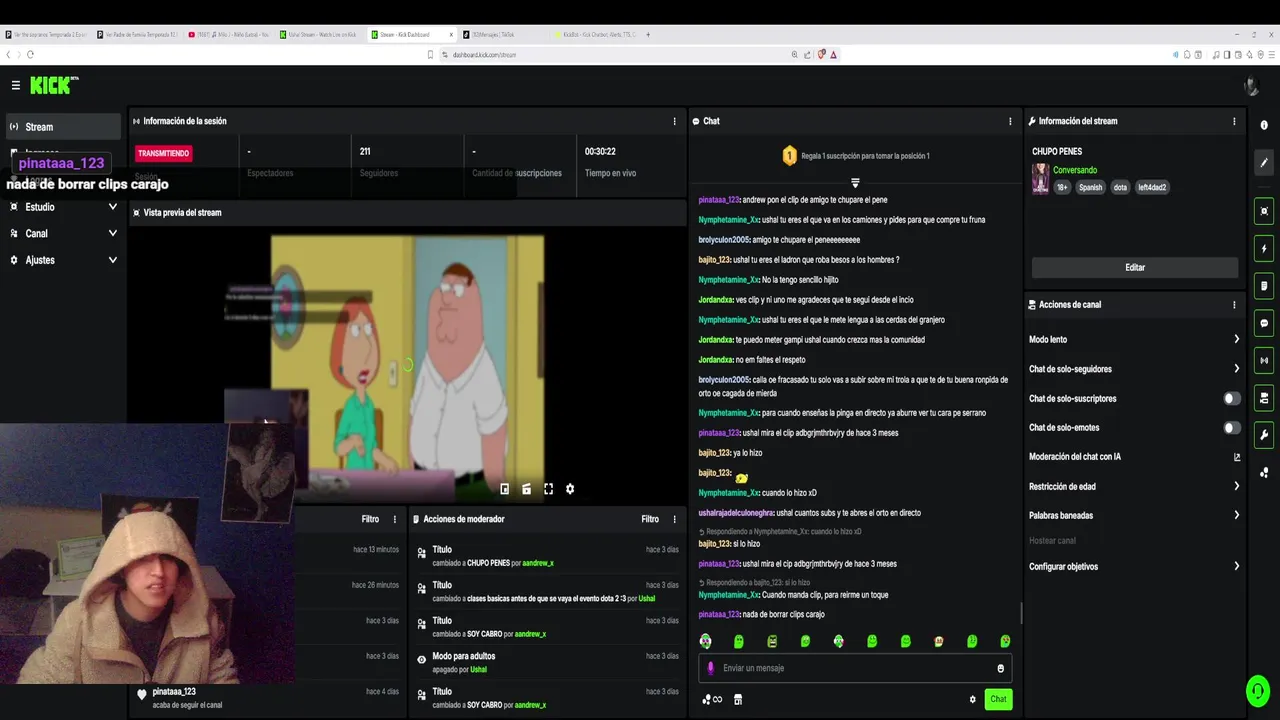Click the first emote in quick emote row
The image size is (1280, 720).
coord(705,641)
